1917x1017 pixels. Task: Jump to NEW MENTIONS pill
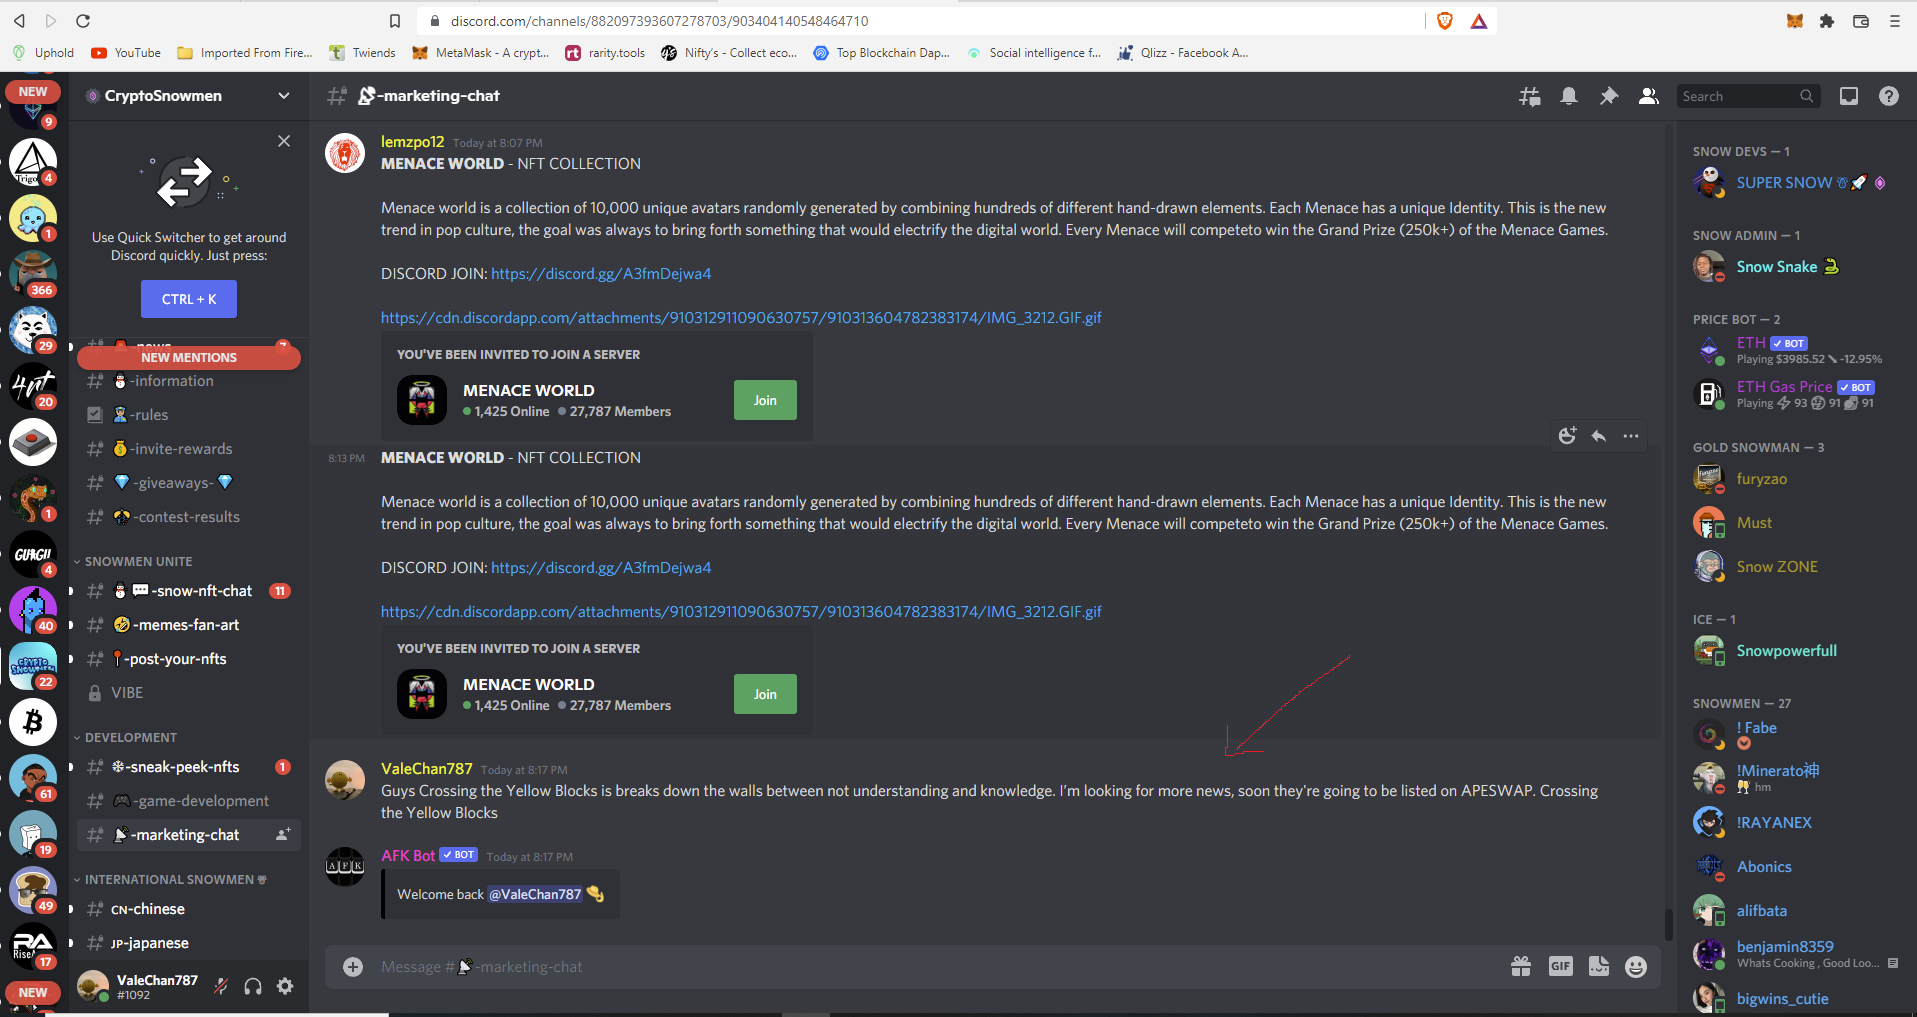pos(189,357)
